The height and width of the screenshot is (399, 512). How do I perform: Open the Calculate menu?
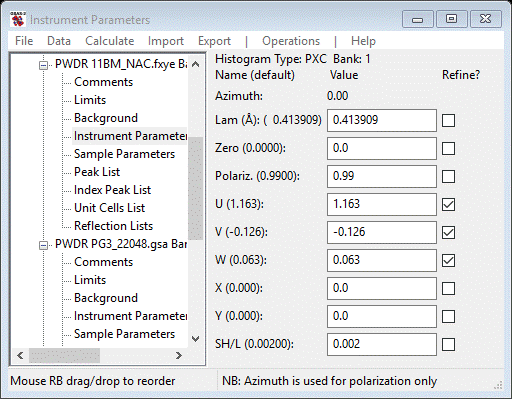(x=110, y=41)
